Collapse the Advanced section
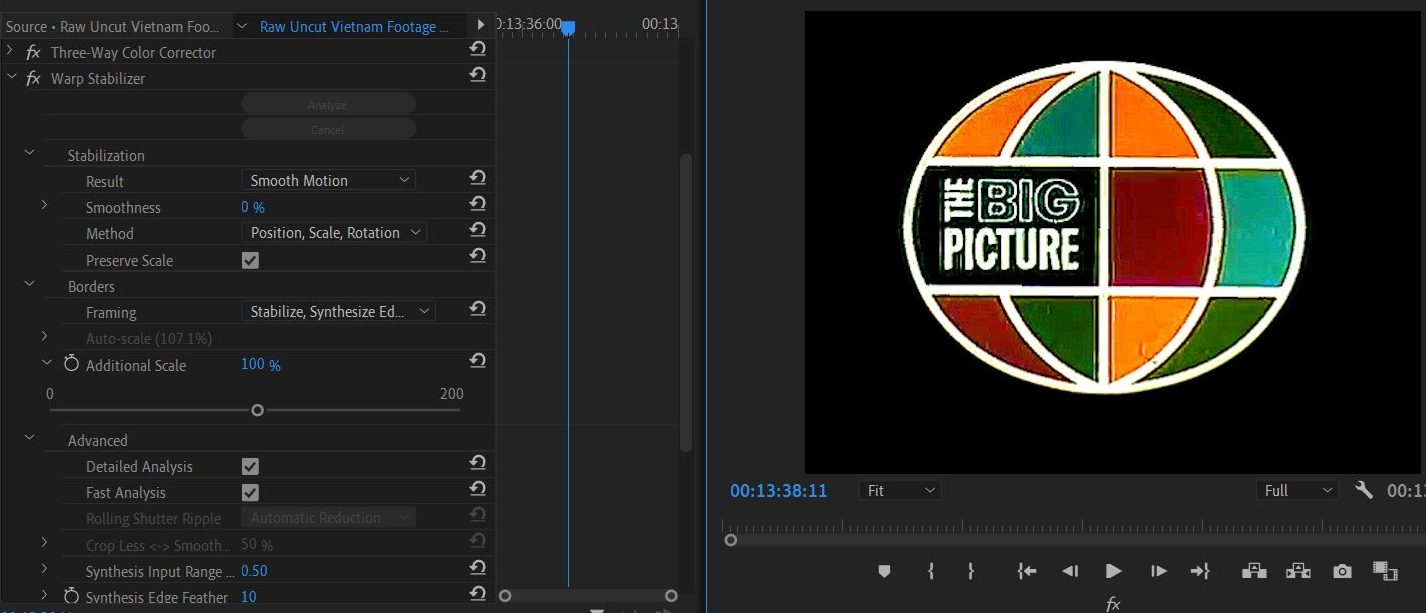Image resolution: width=1426 pixels, height=613 pixels. [x=29, y=438]
